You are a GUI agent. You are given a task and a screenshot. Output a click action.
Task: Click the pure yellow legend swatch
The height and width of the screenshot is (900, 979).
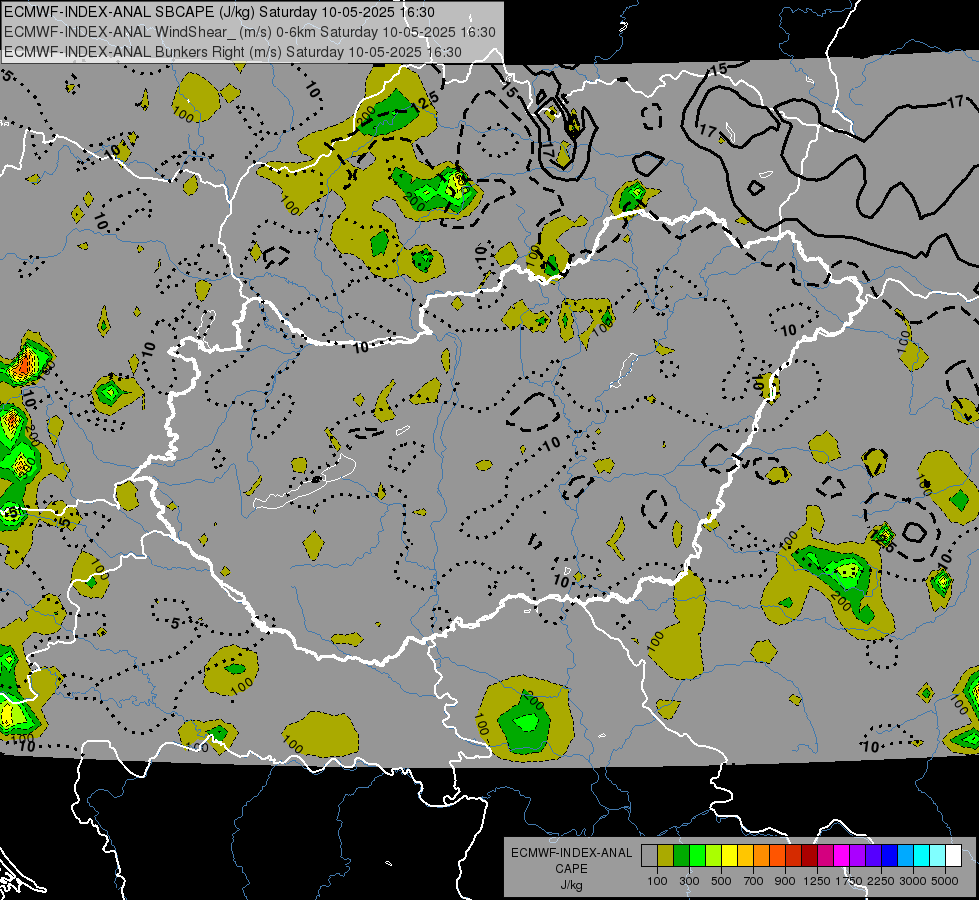pyautogui.click(x=729, y=856)
